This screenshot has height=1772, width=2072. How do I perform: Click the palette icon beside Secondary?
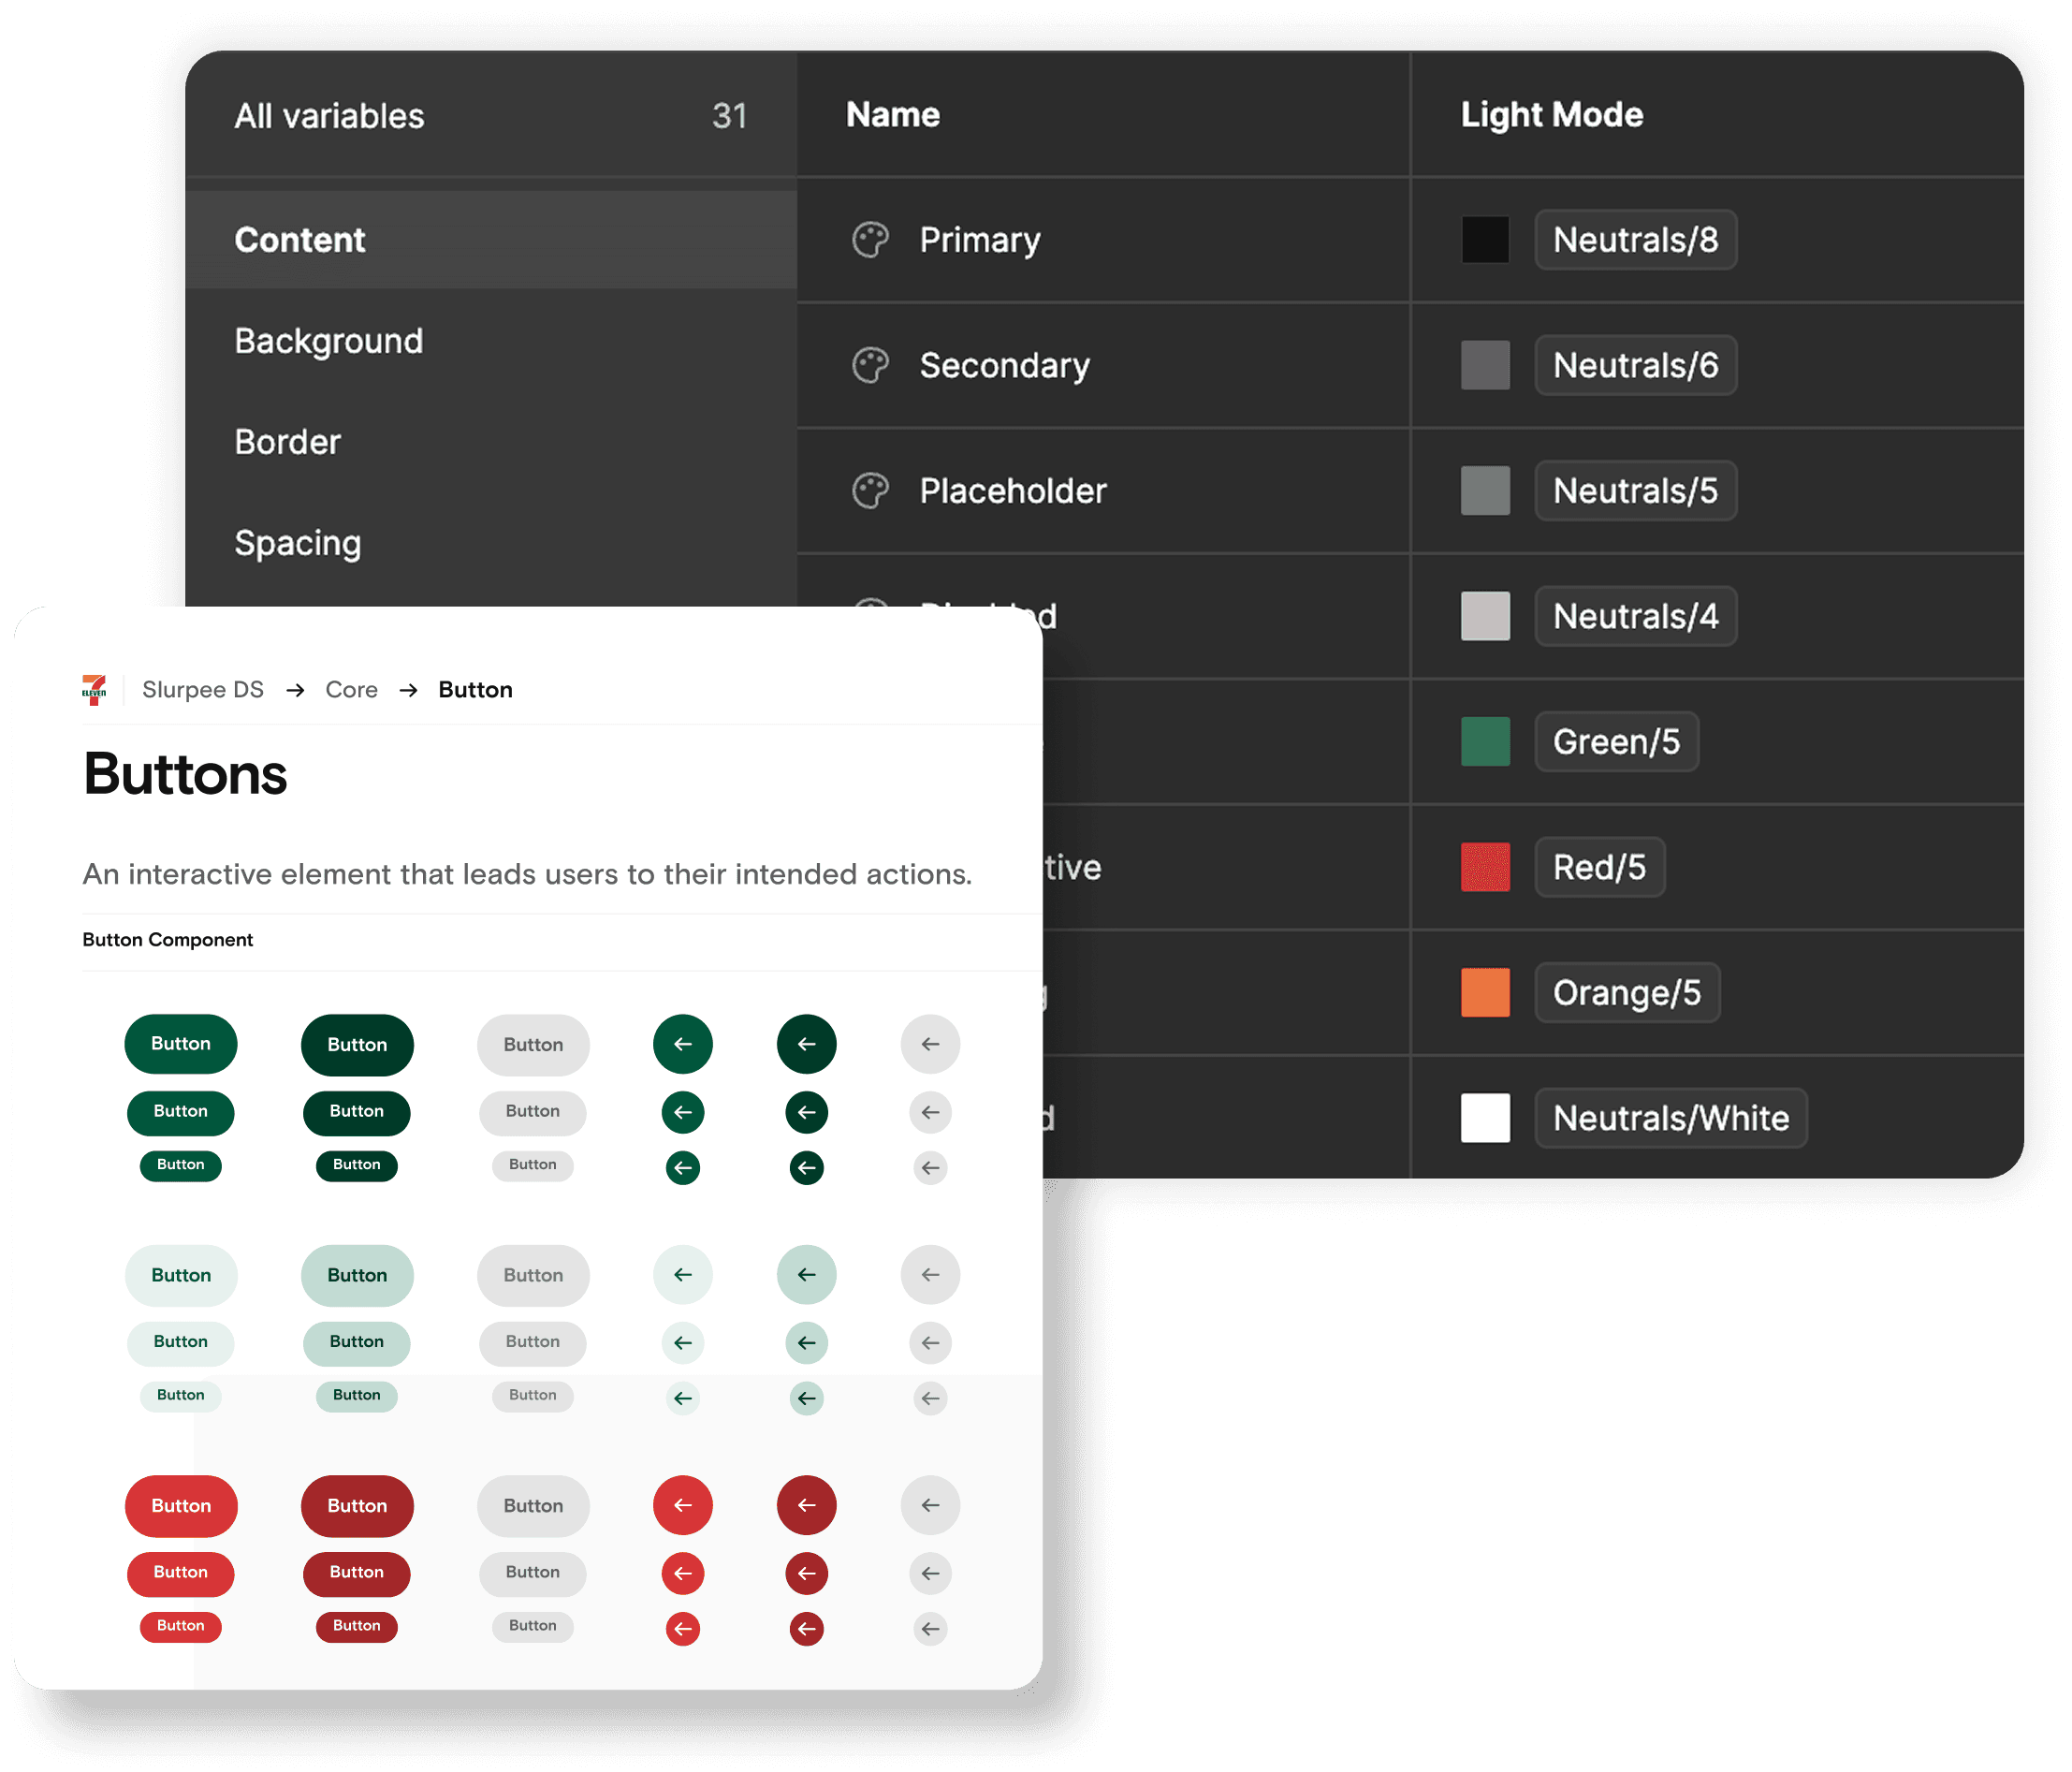pyautogui.click(x=869, y=365)
